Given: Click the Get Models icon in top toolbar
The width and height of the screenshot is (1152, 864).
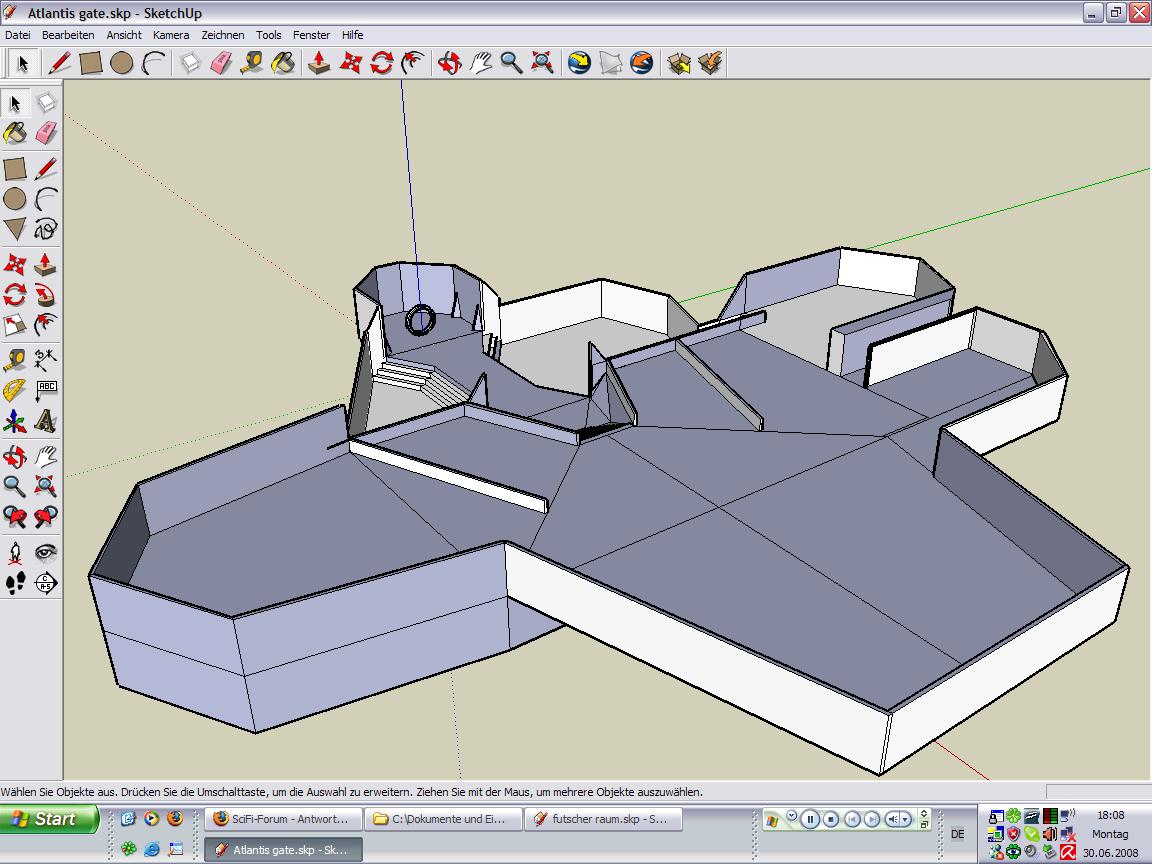Looking at the screenshot, I should pos(679,63).
